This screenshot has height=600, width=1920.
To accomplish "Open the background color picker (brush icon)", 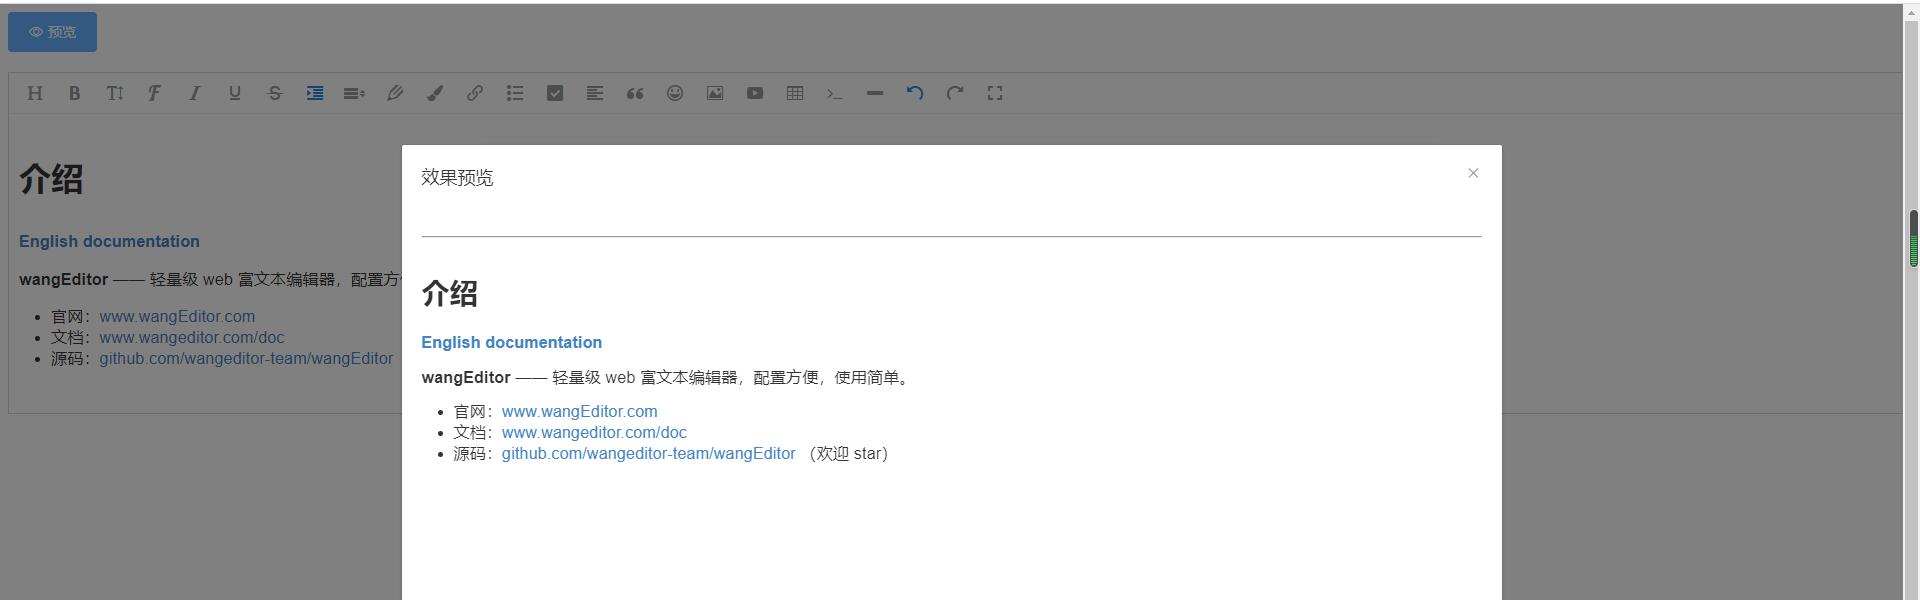I will click(x=435, y=93).
